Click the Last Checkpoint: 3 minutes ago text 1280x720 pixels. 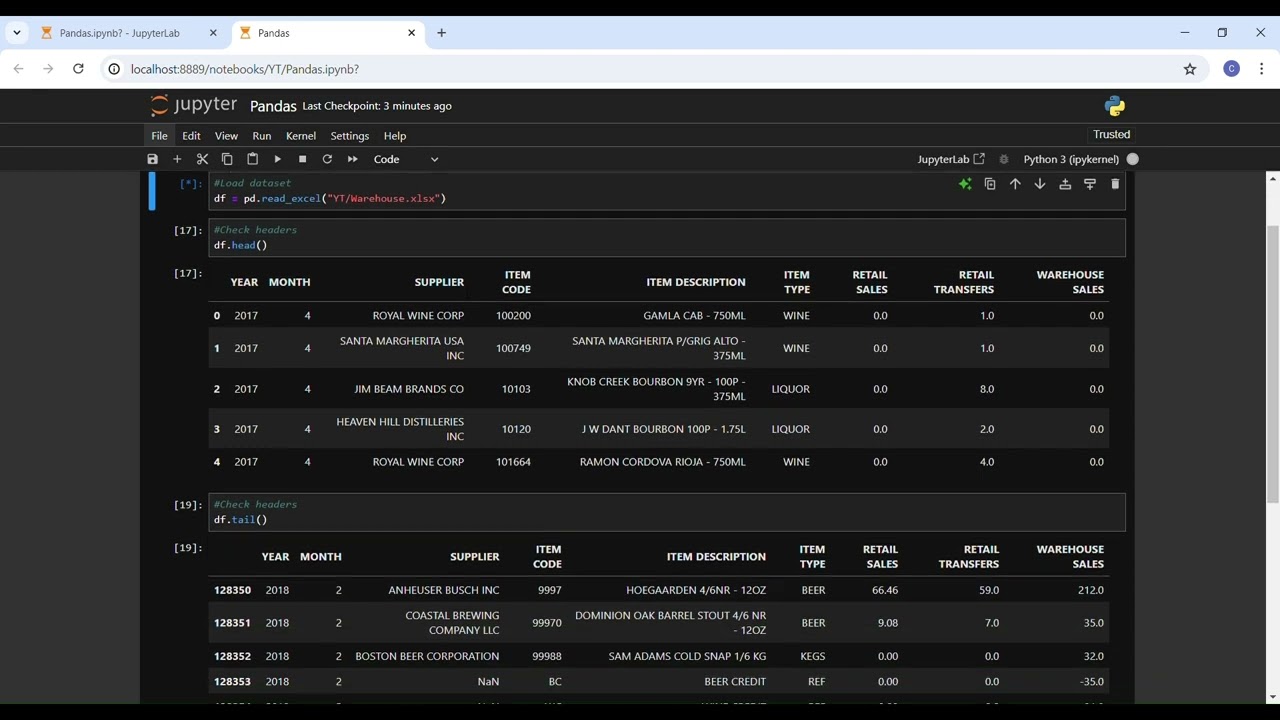point(377,106)
